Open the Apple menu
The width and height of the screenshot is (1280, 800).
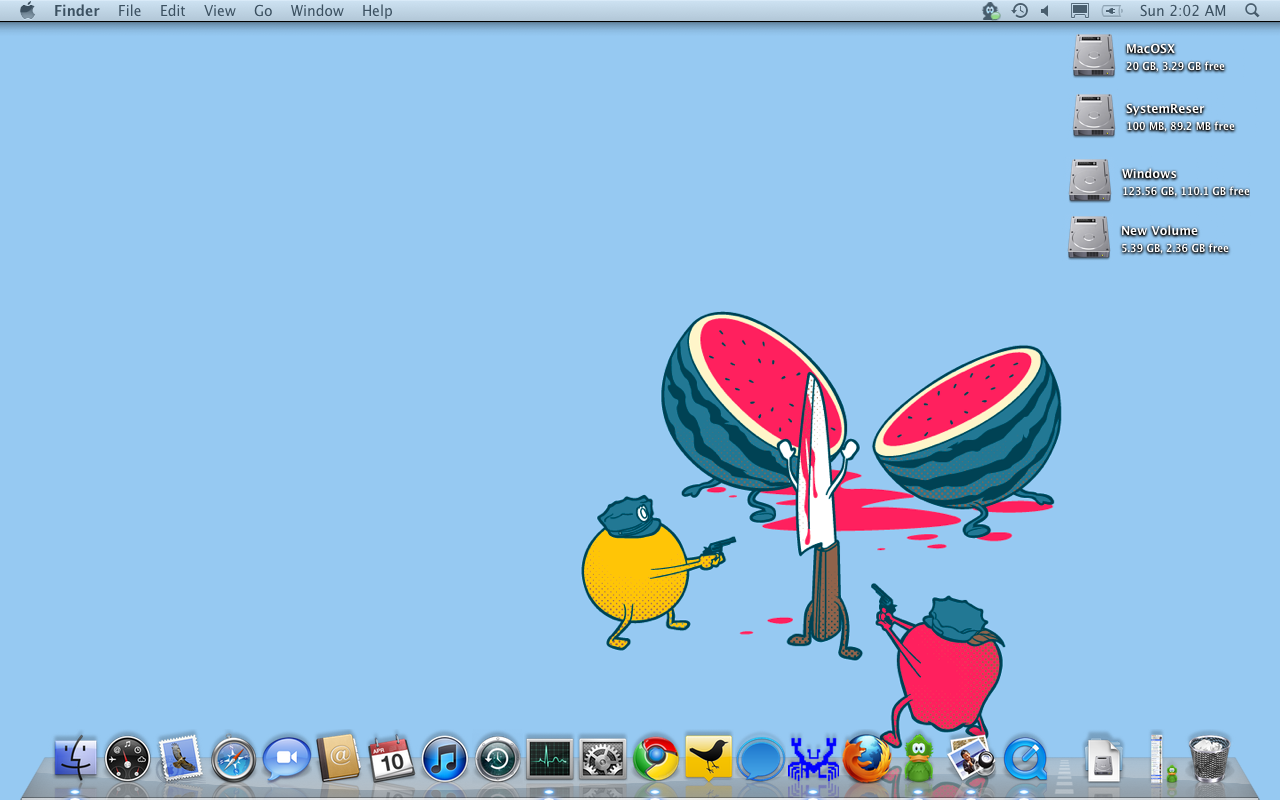(28, 11)
